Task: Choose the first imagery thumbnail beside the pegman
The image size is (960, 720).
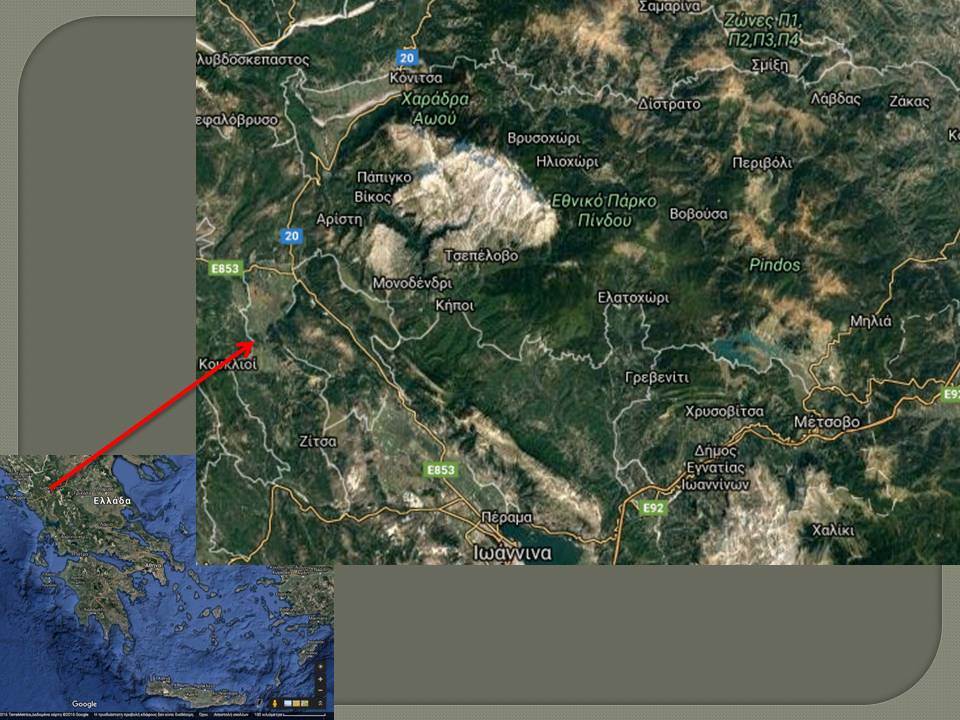Action: coord(288,703)
